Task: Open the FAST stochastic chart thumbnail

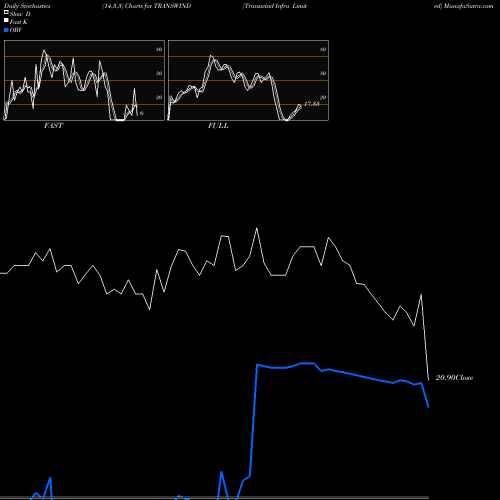Action: coord(84,80)
